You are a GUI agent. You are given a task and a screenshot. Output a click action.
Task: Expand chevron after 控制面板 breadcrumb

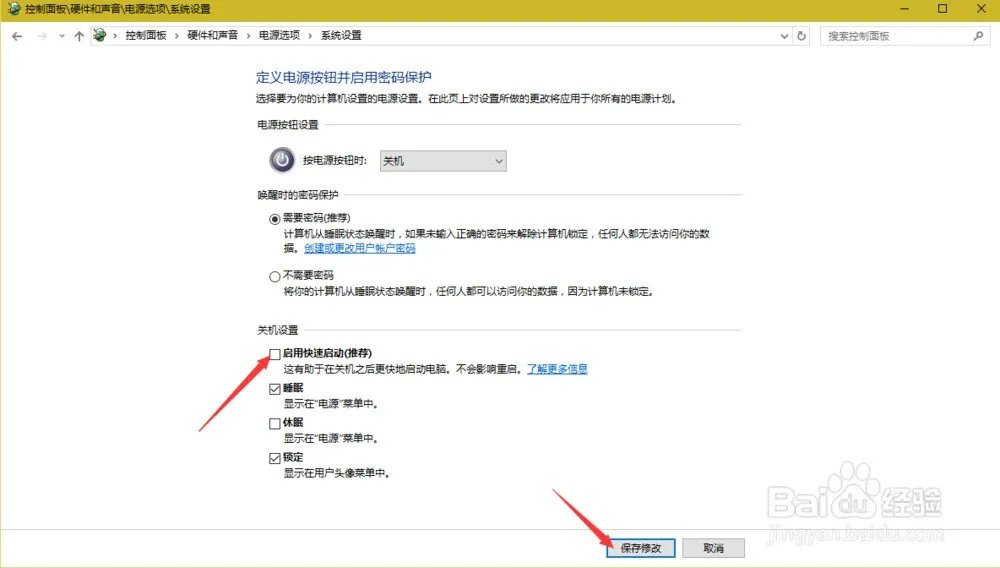tap(177, 36)
